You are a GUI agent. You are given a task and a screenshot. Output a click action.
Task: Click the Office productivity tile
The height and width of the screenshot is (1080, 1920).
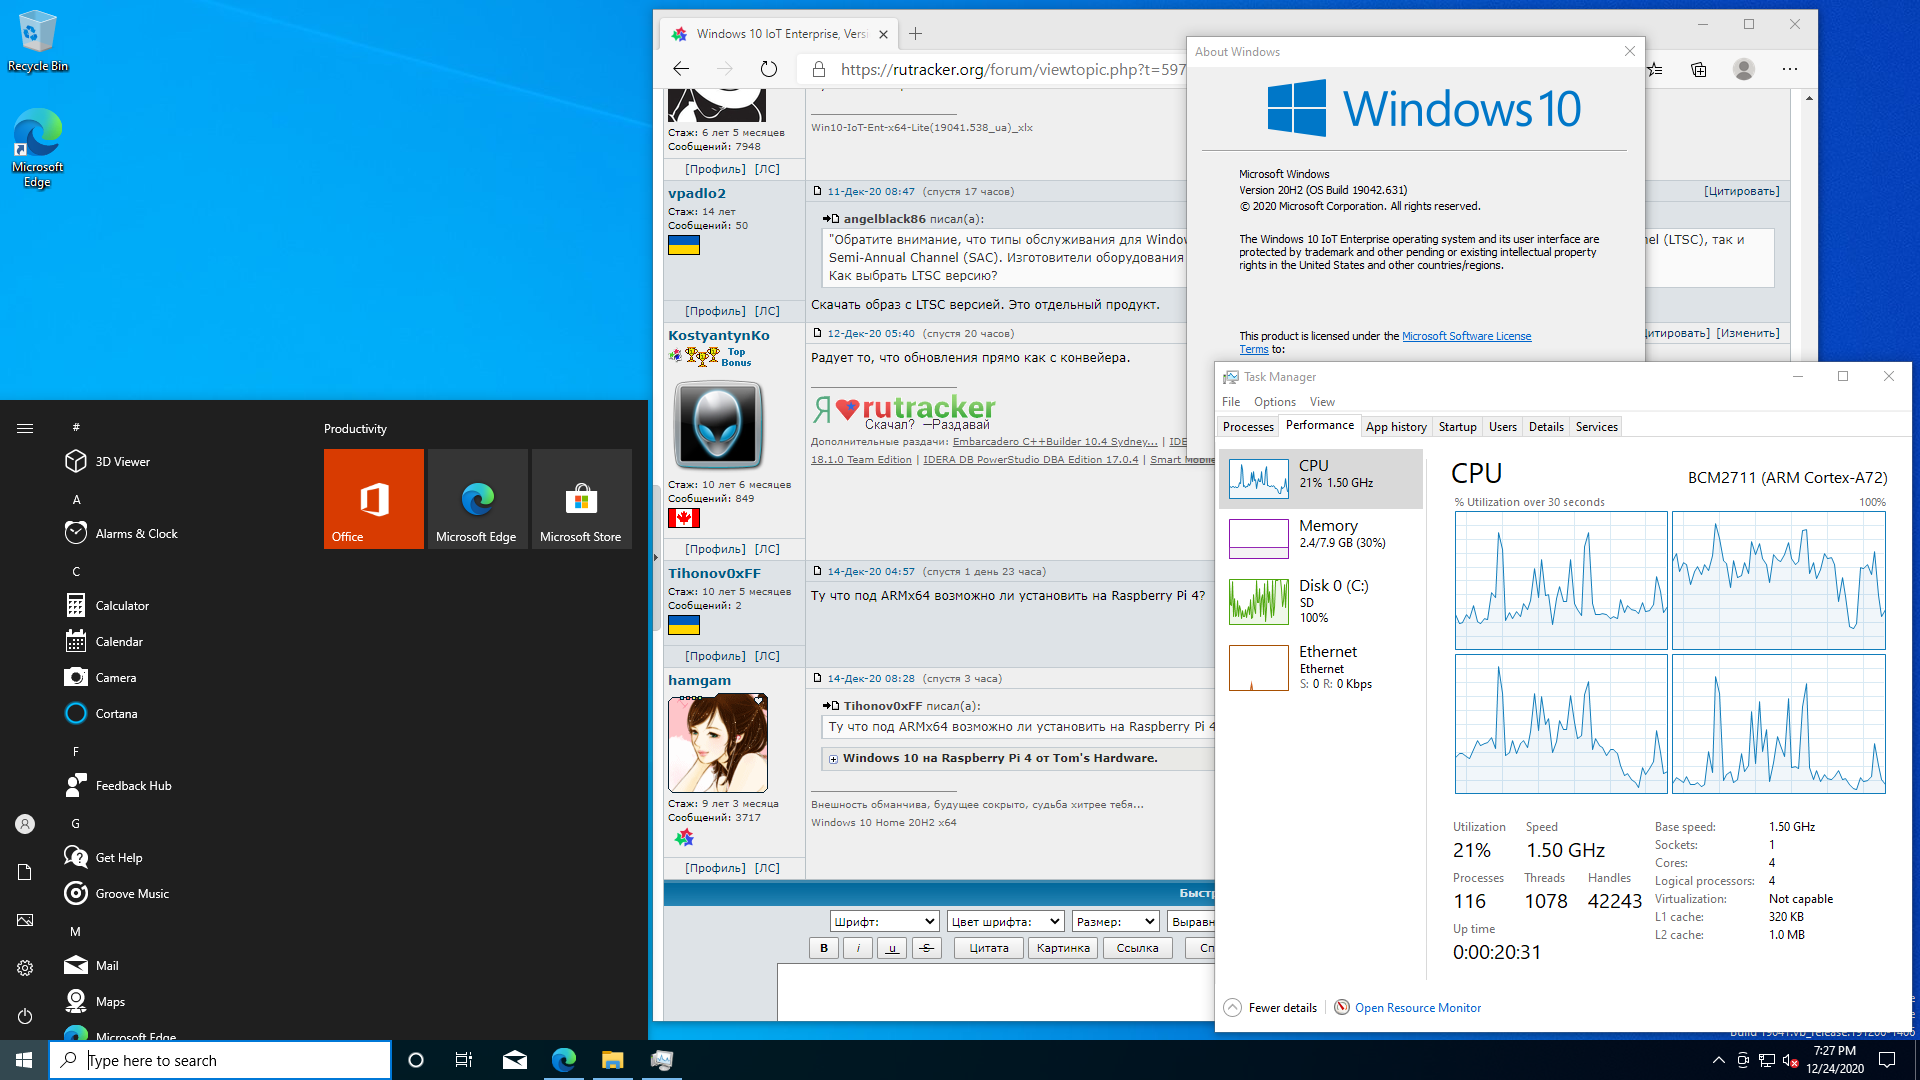click(x=374, y=499)
